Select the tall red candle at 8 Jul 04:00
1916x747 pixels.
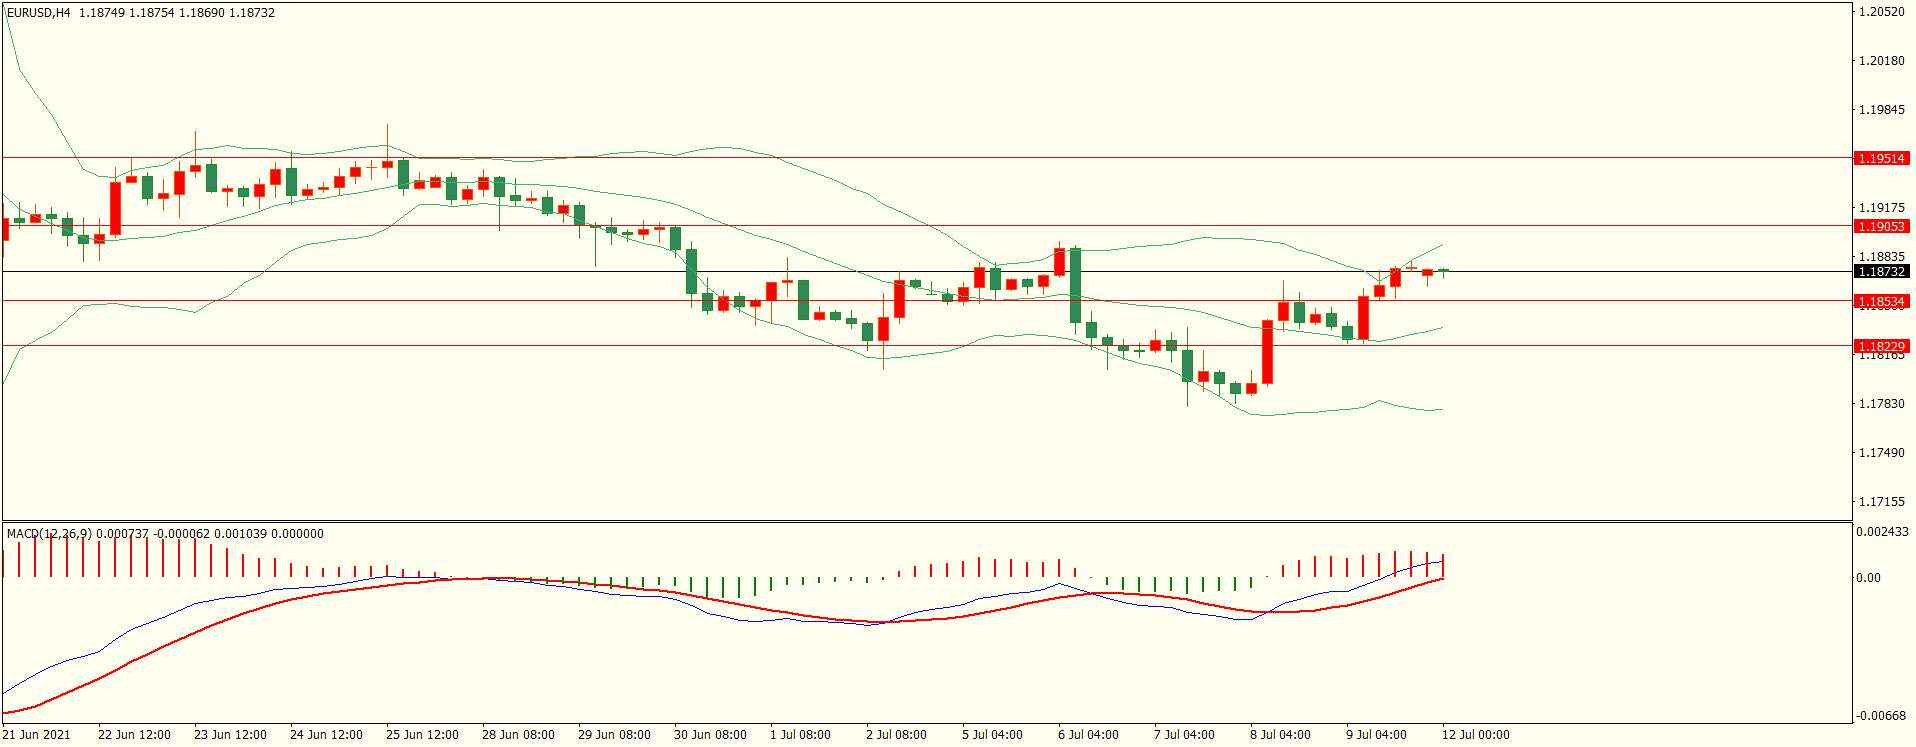(x=1267, y=352)
